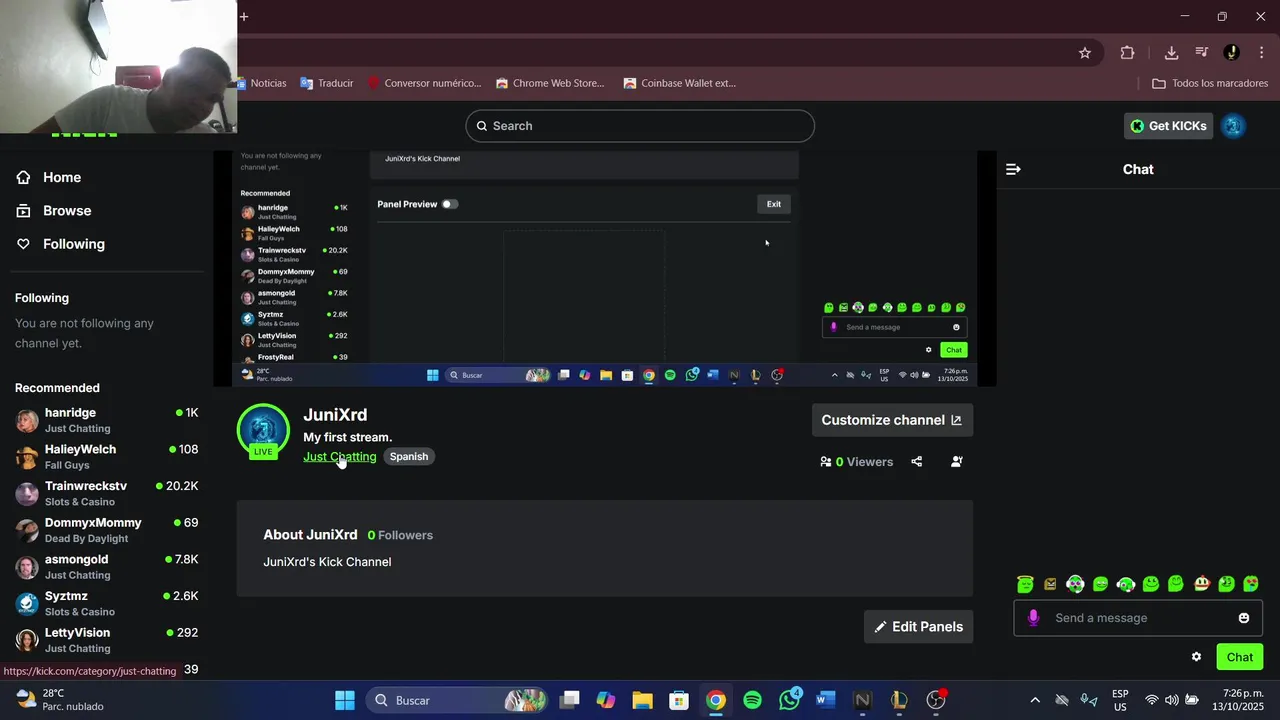Go to Home in the sidebar

(x=62, y=177)
